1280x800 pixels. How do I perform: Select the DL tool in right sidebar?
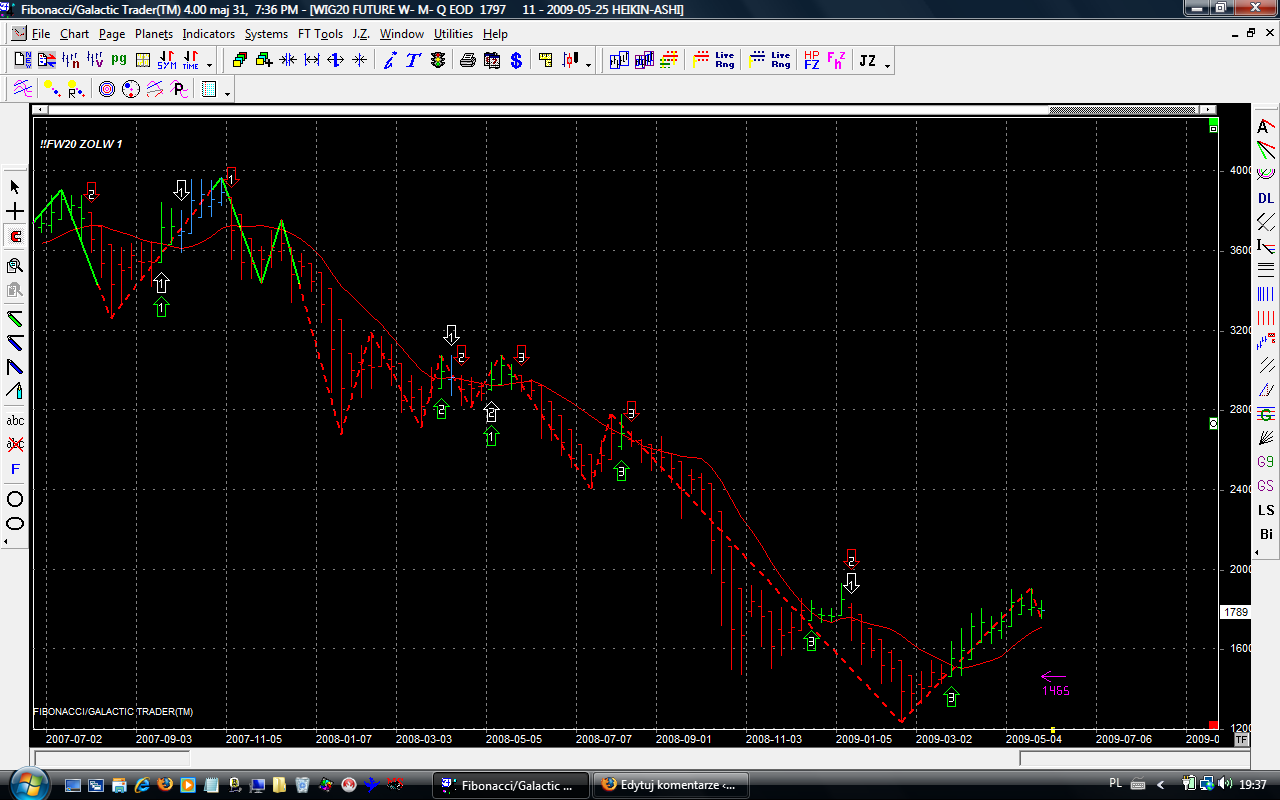click(x=1266, y=198)
